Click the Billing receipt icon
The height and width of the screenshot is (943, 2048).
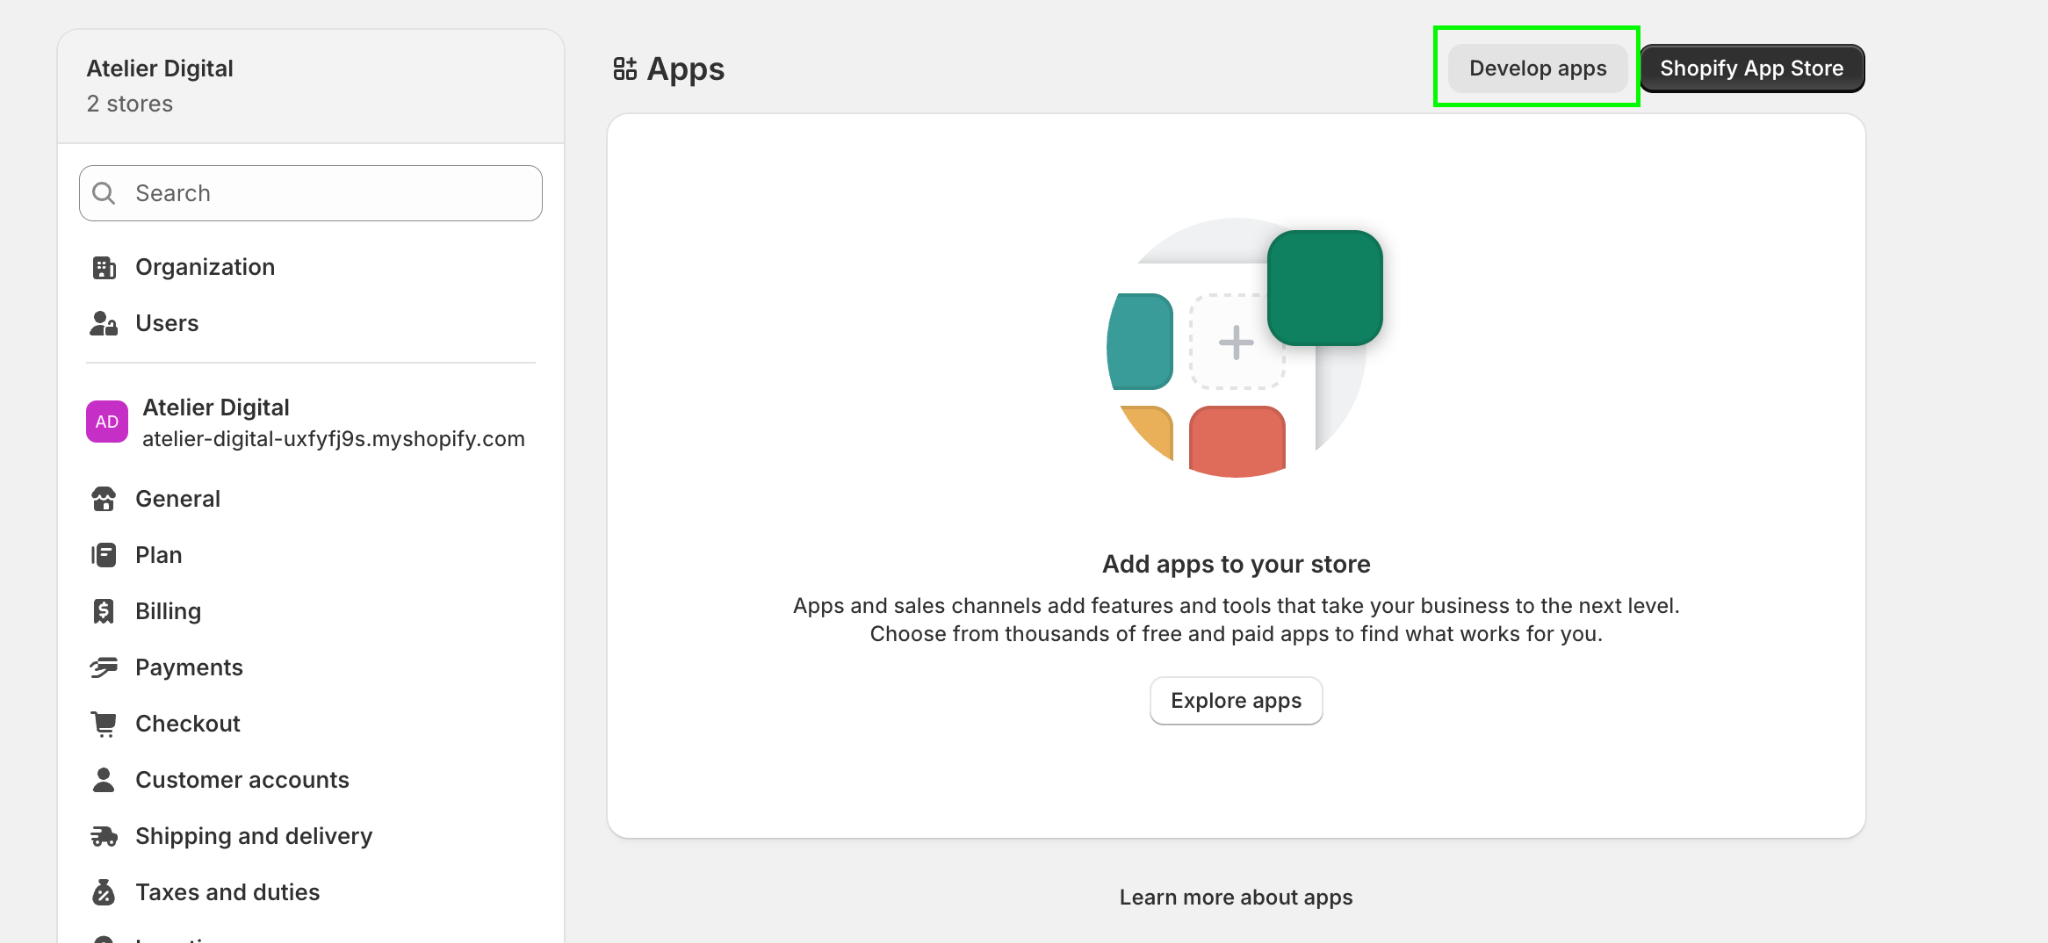click(104, 611)
